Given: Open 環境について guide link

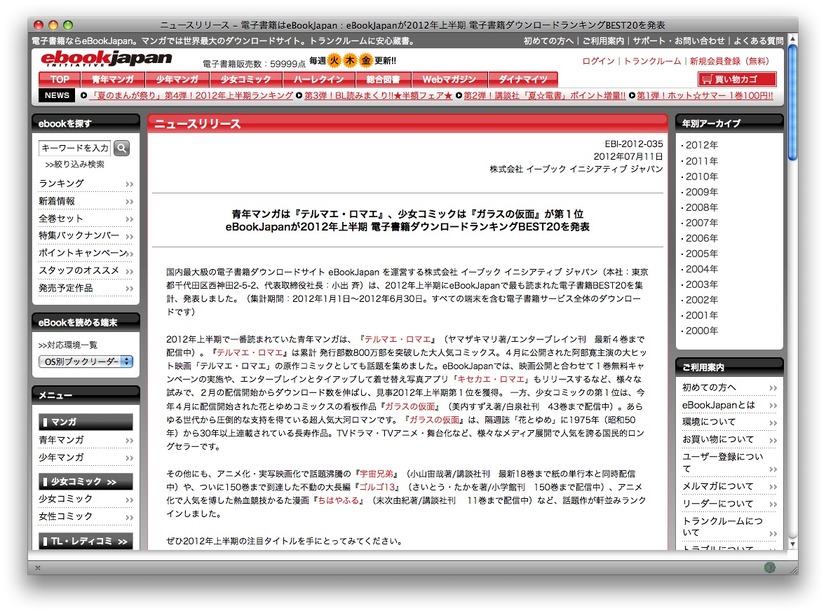Looking at the screenshot, I should (729, 422).
